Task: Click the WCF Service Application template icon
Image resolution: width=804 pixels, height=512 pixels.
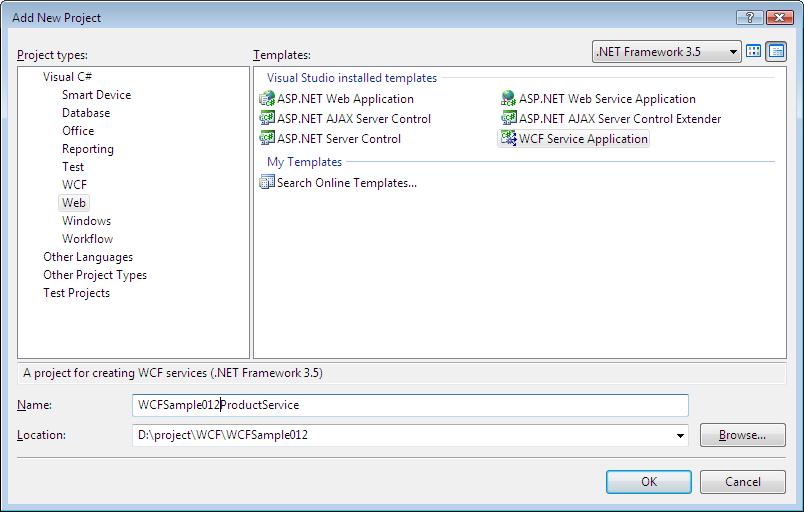Action: pyautogui.click(x=508, y=138)
